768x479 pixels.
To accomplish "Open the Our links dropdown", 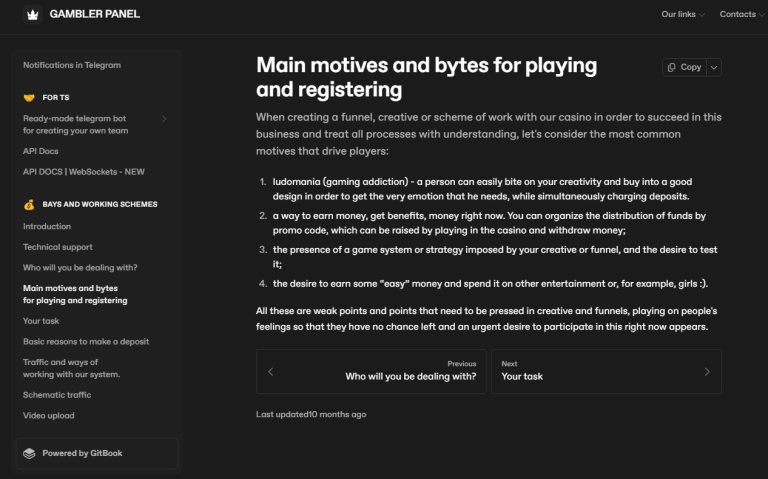I will [x=683, y=15].
